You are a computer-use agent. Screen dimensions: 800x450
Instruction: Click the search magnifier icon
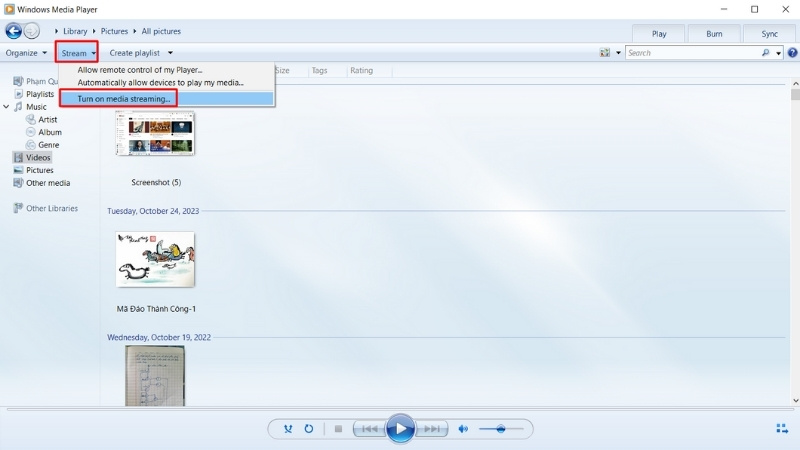[x=765, y=53]
